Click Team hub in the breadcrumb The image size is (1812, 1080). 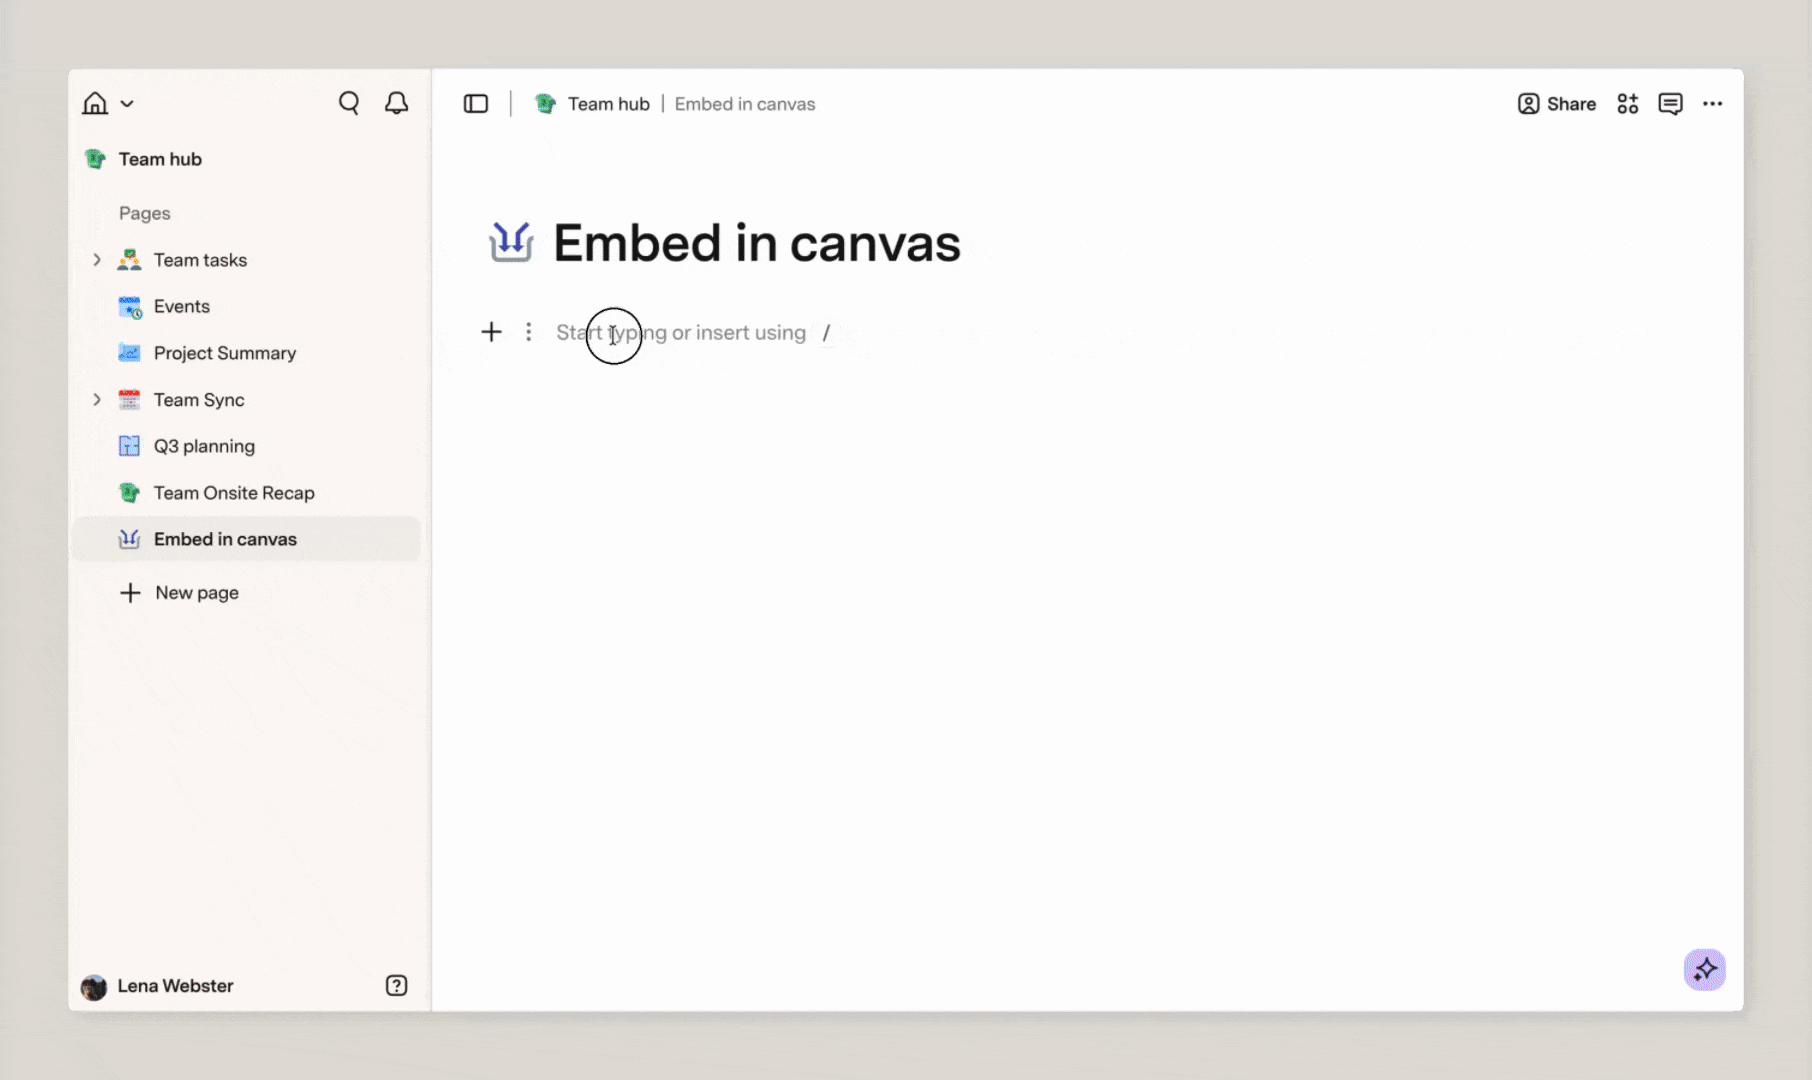pyautogui.click(x=609, y=104)
